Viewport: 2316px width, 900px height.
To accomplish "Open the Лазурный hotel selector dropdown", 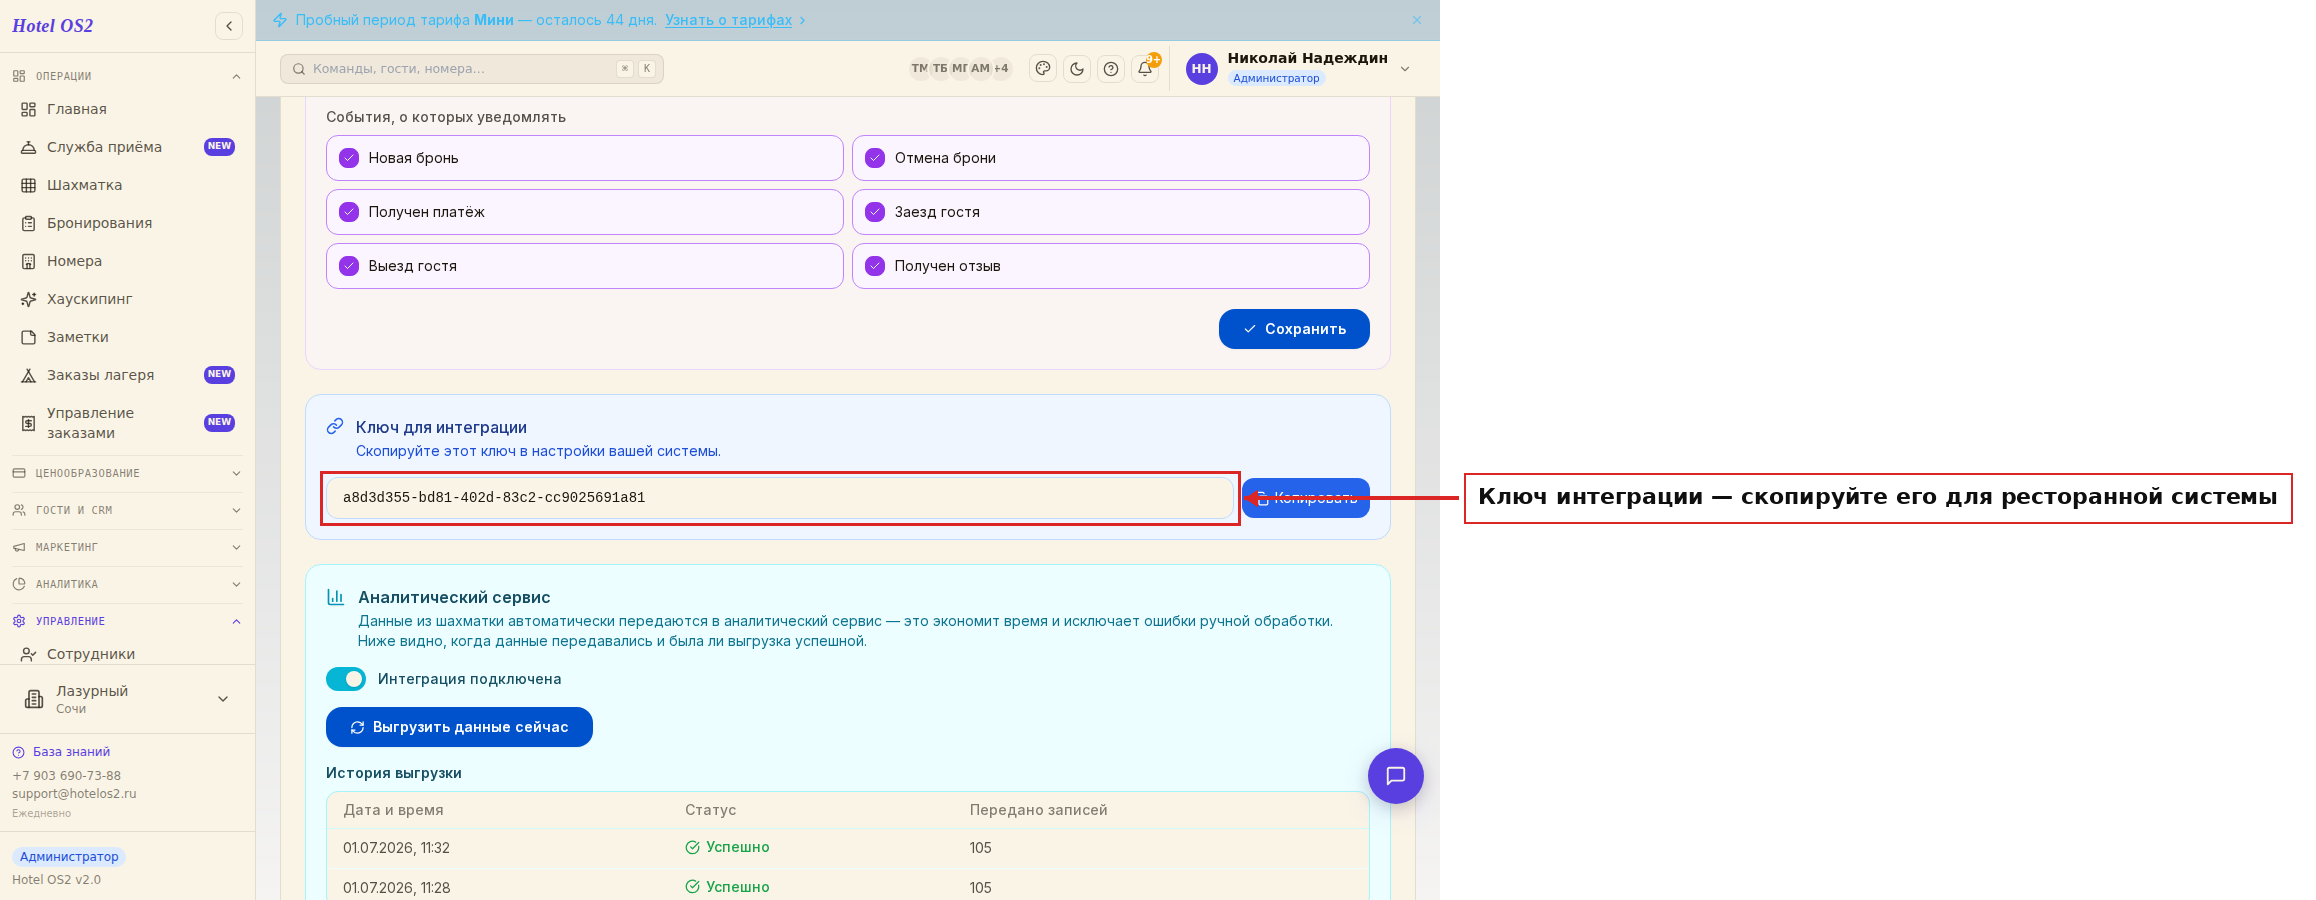I will click(x=127, y=699).
